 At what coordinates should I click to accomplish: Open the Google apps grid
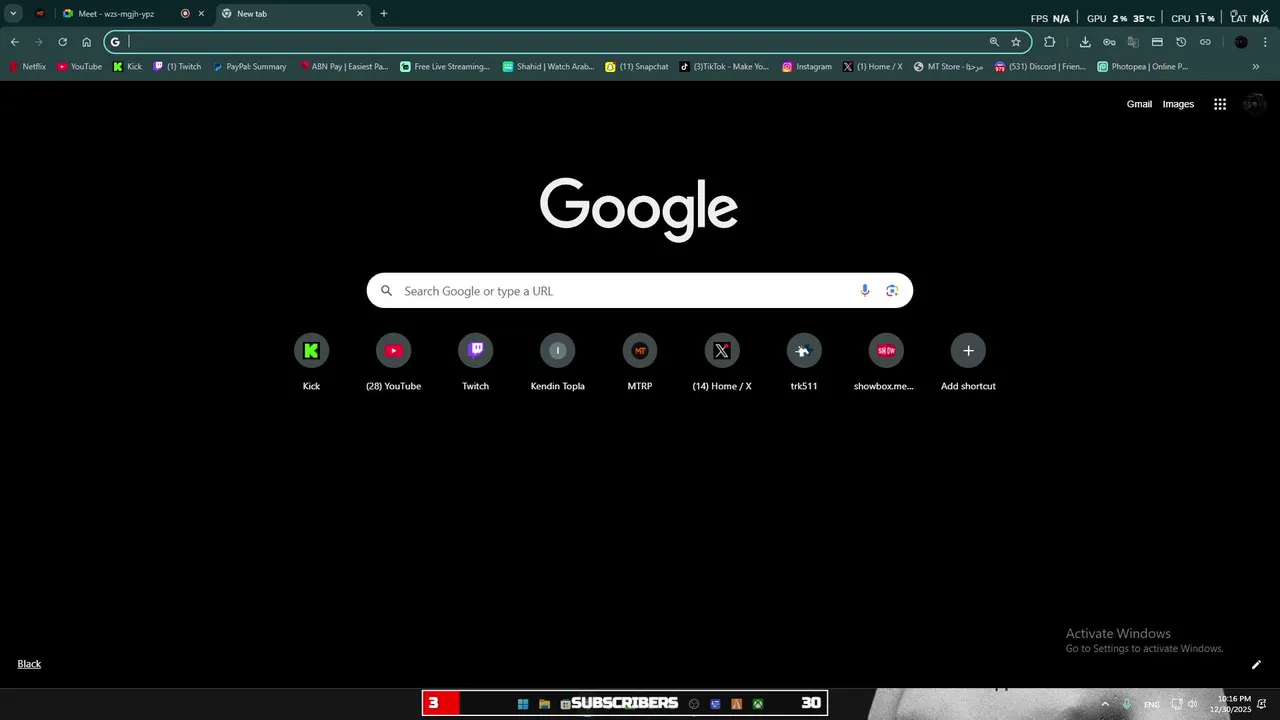click(x=1220, y=104)
